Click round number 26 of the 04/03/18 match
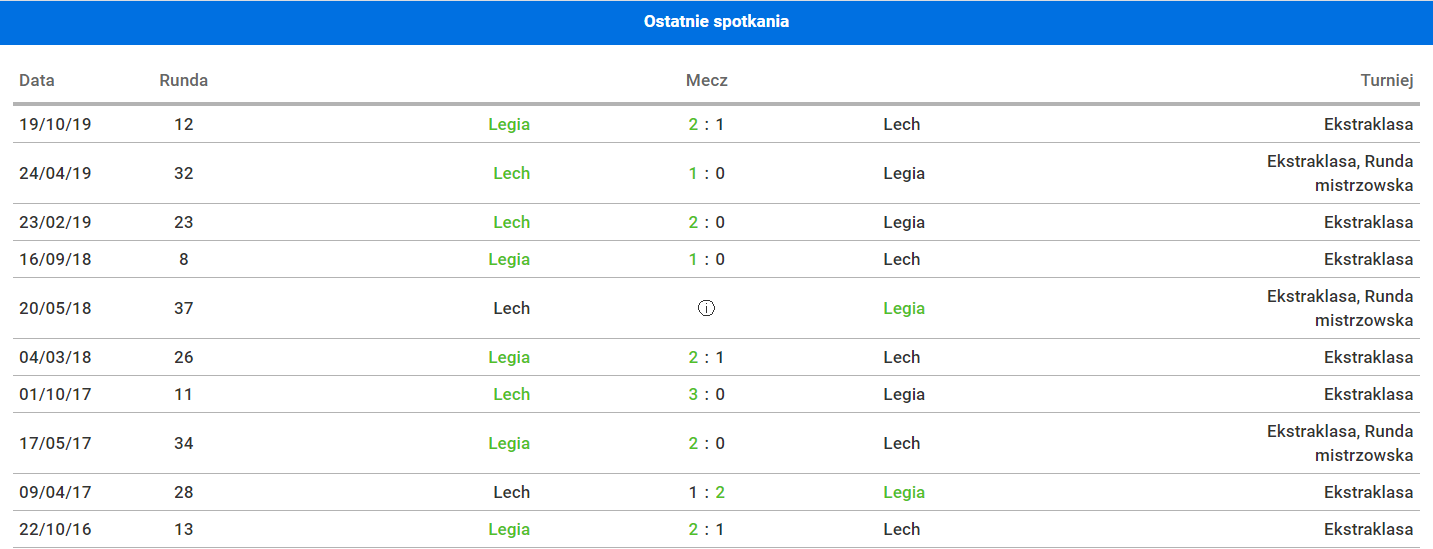 point(183,357)
